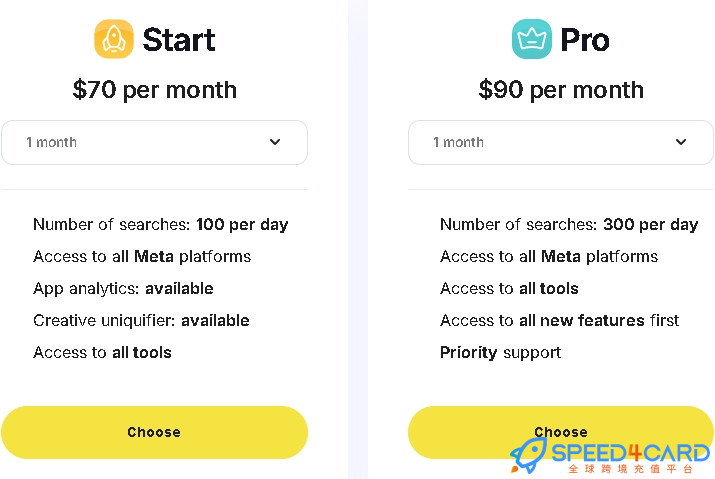Click the Pro plan heading
Screen dimensions: 715x479
tap(585, 40)
